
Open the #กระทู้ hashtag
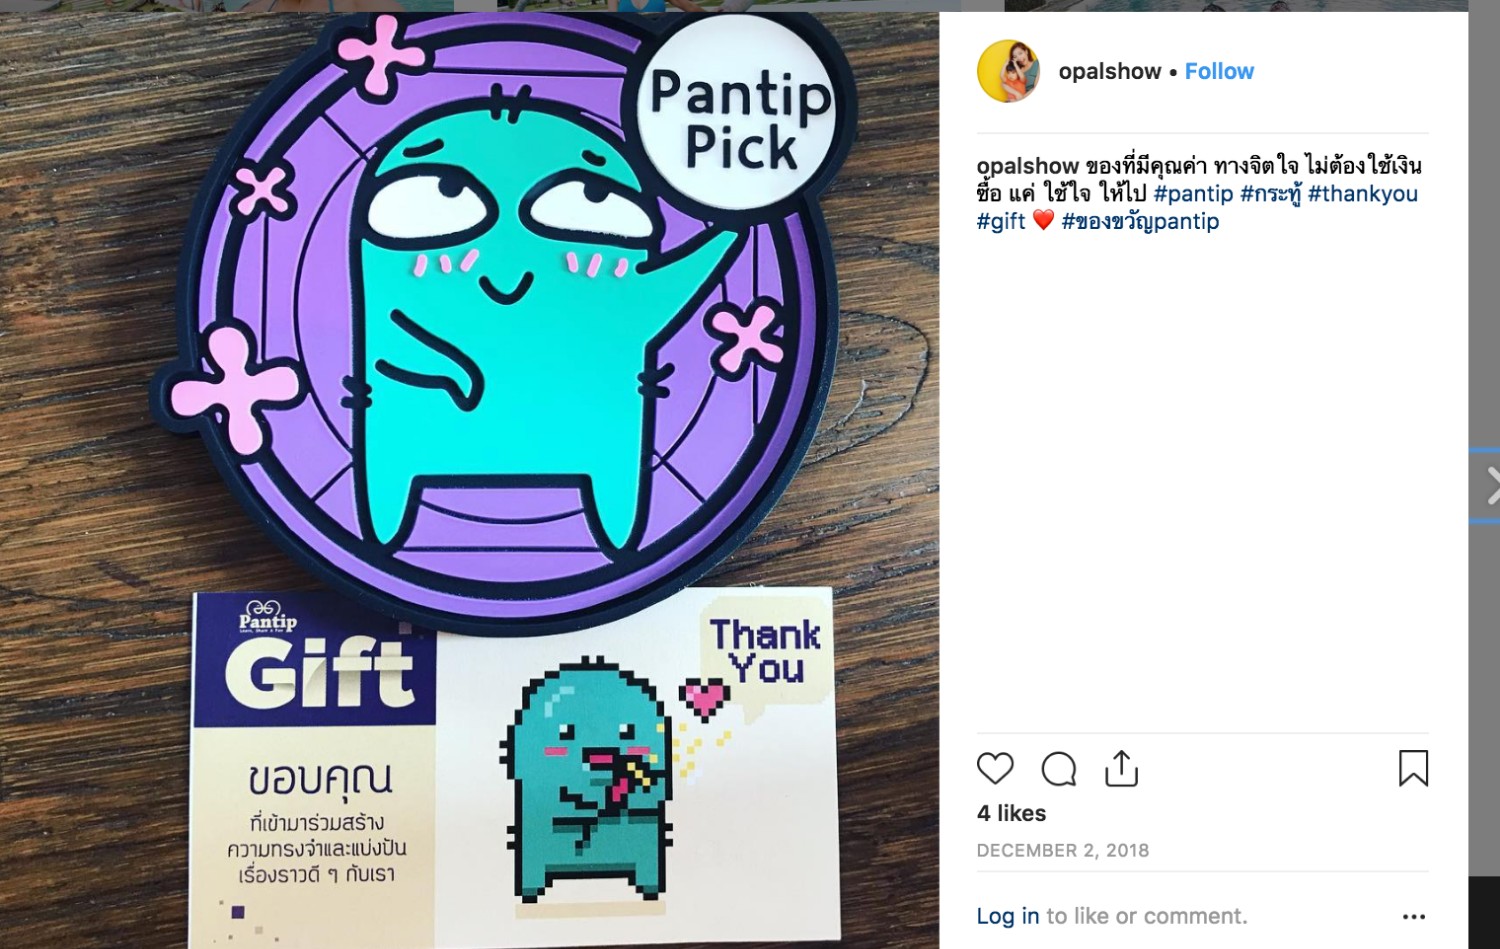coord(1271,193)
